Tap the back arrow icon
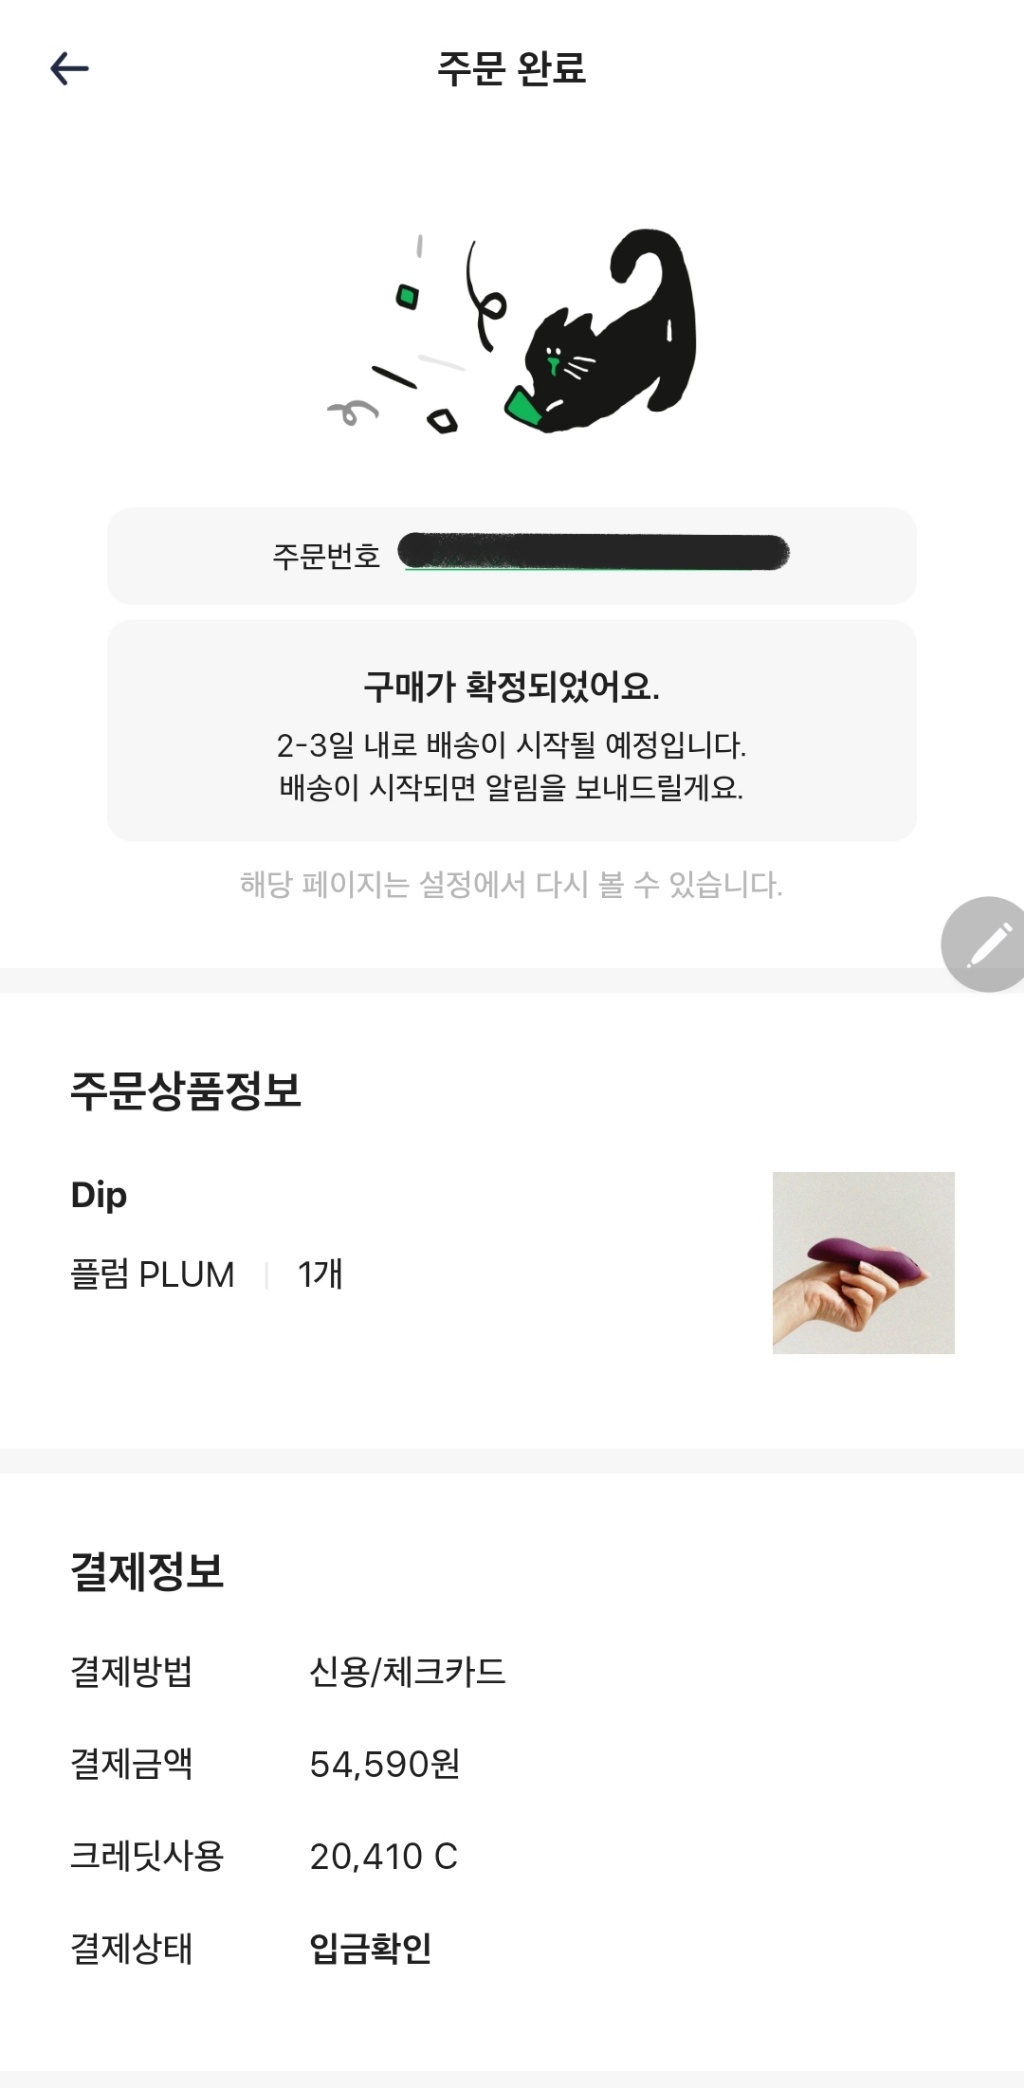Viewport: 1024px width, 2088px height. coord(70,69)
